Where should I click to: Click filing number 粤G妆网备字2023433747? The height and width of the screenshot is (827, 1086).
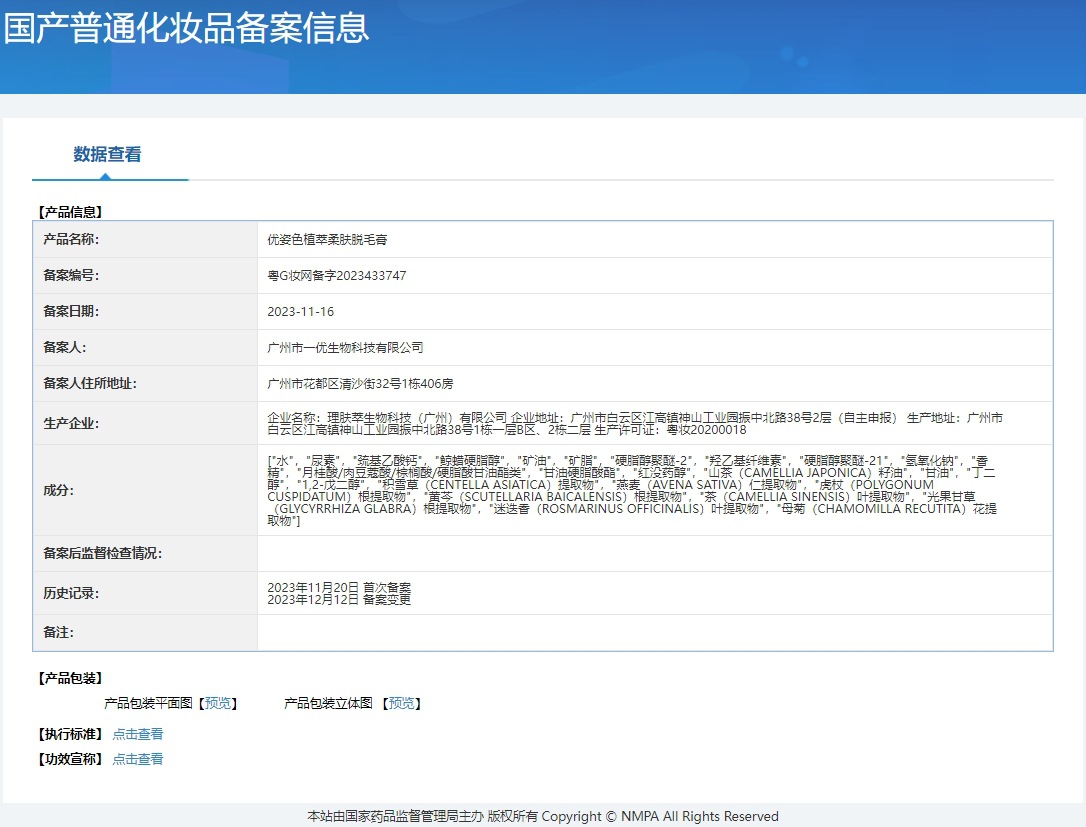[336, 276]
